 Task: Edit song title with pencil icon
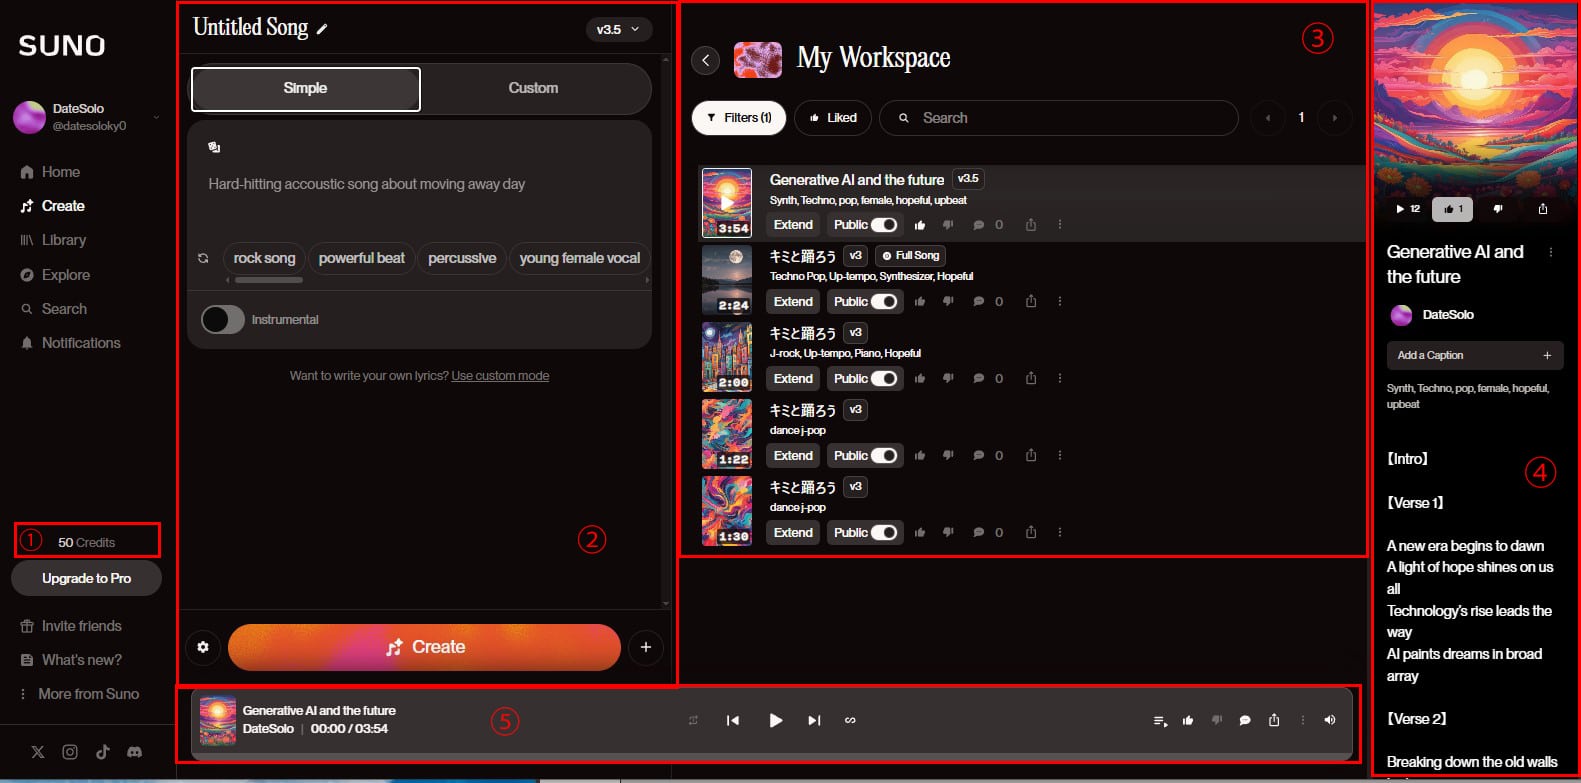[x=322, y=29]
